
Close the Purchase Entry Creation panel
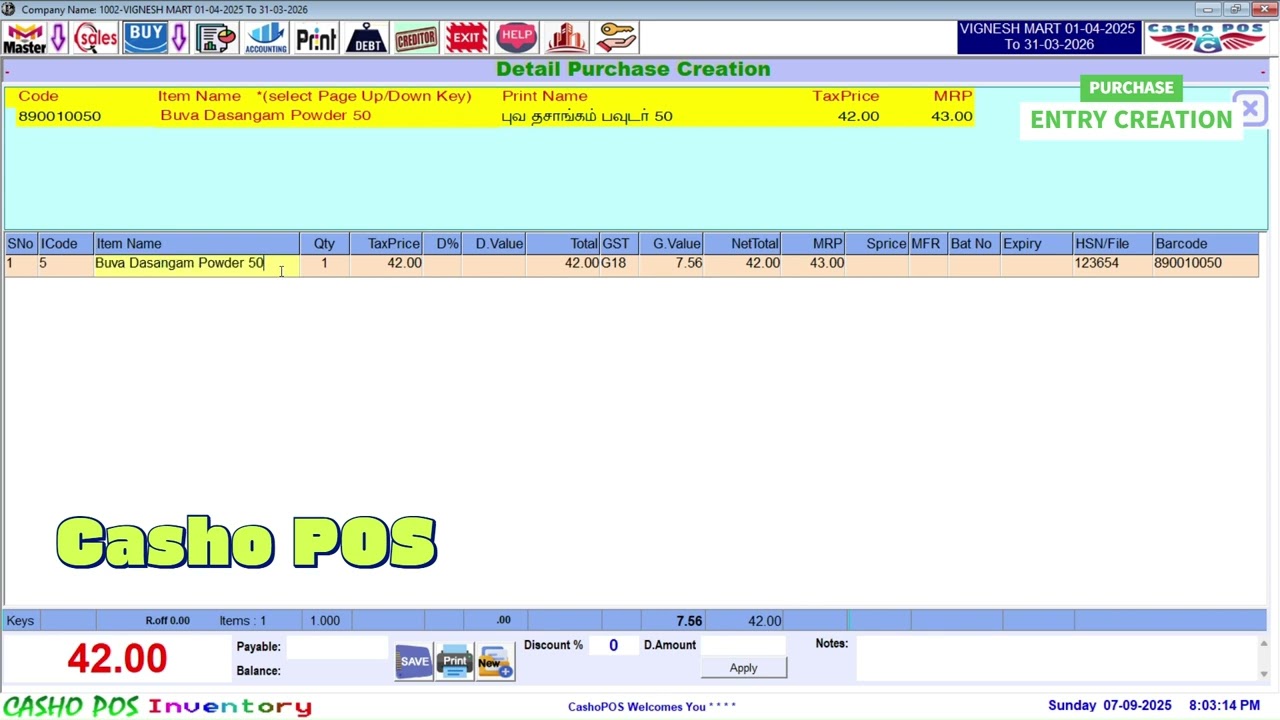(1250, 109)
